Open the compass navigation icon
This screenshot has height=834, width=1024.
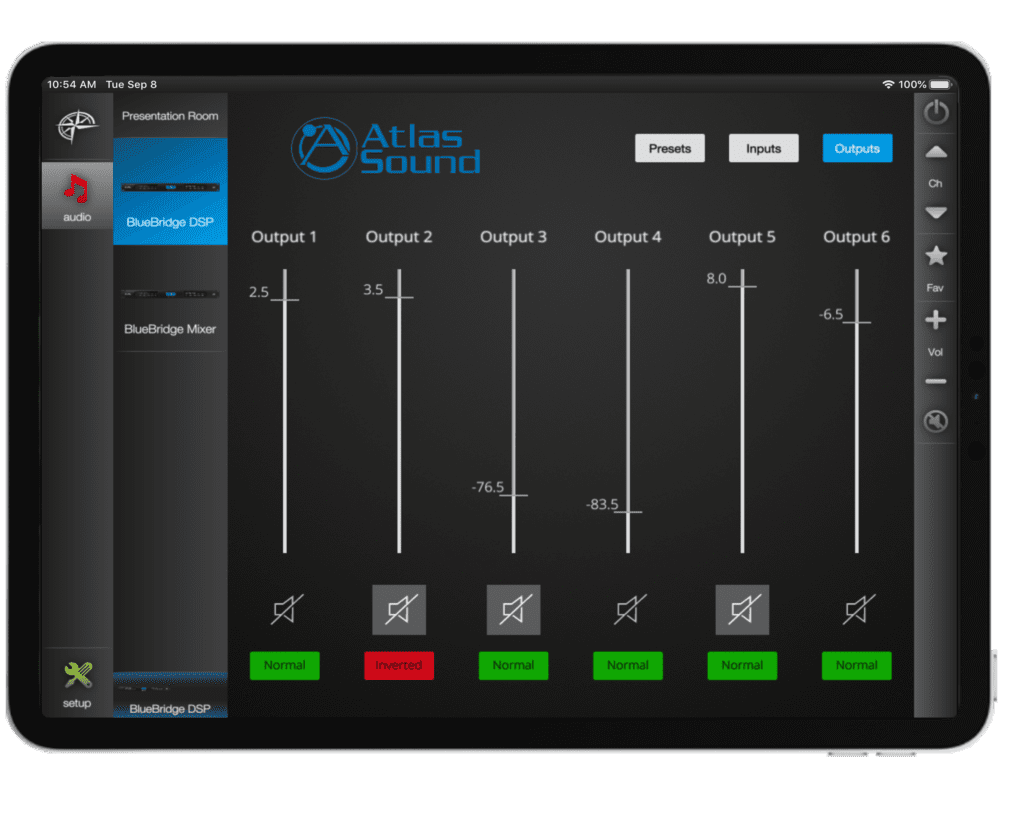tap(77, 127)
